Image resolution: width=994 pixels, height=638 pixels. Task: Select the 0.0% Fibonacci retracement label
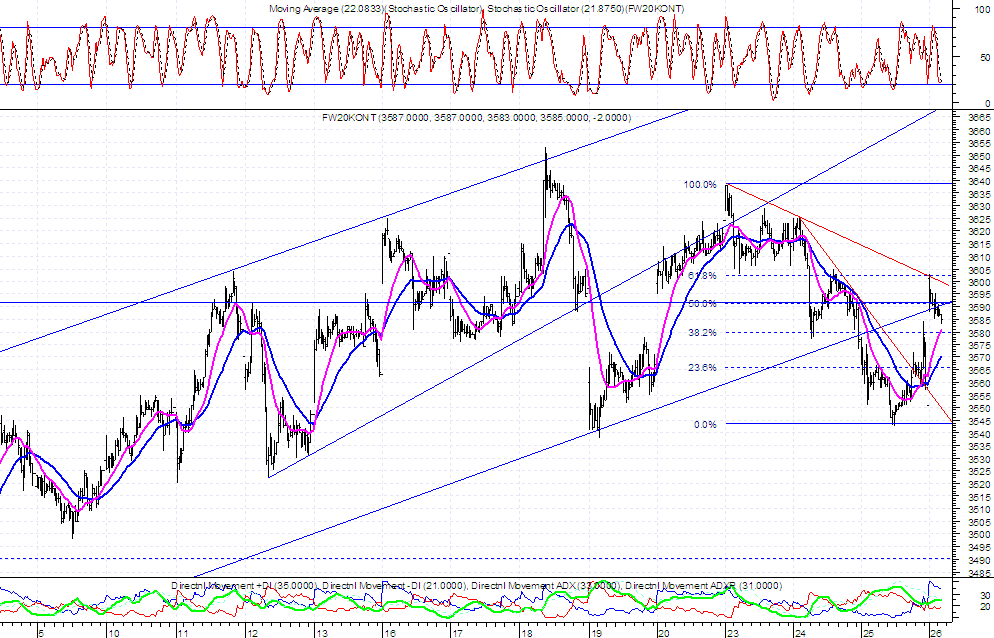tap(705, 424)
